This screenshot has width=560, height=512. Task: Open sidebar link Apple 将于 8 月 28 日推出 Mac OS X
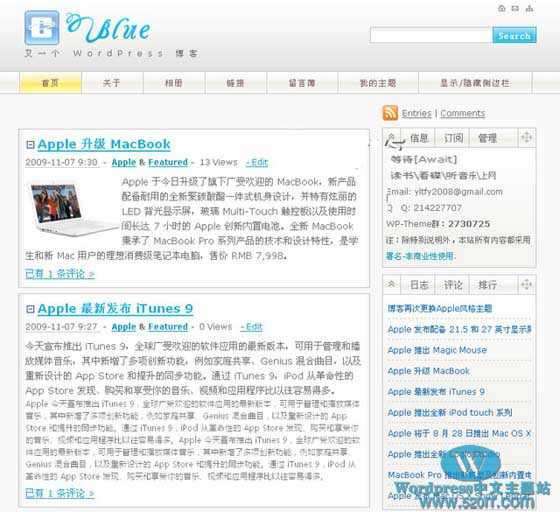click(x=460, y=433)
